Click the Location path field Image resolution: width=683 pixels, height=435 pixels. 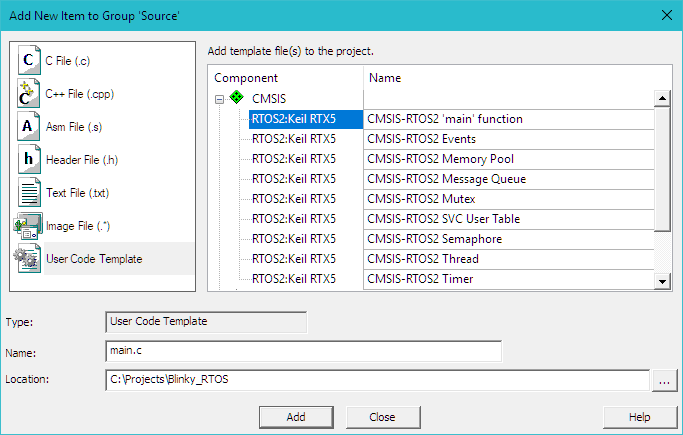(x=377, y=380)
